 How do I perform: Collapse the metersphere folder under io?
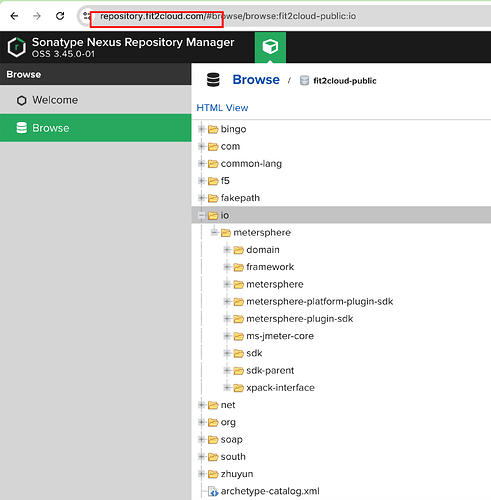(x=214, y=233)
